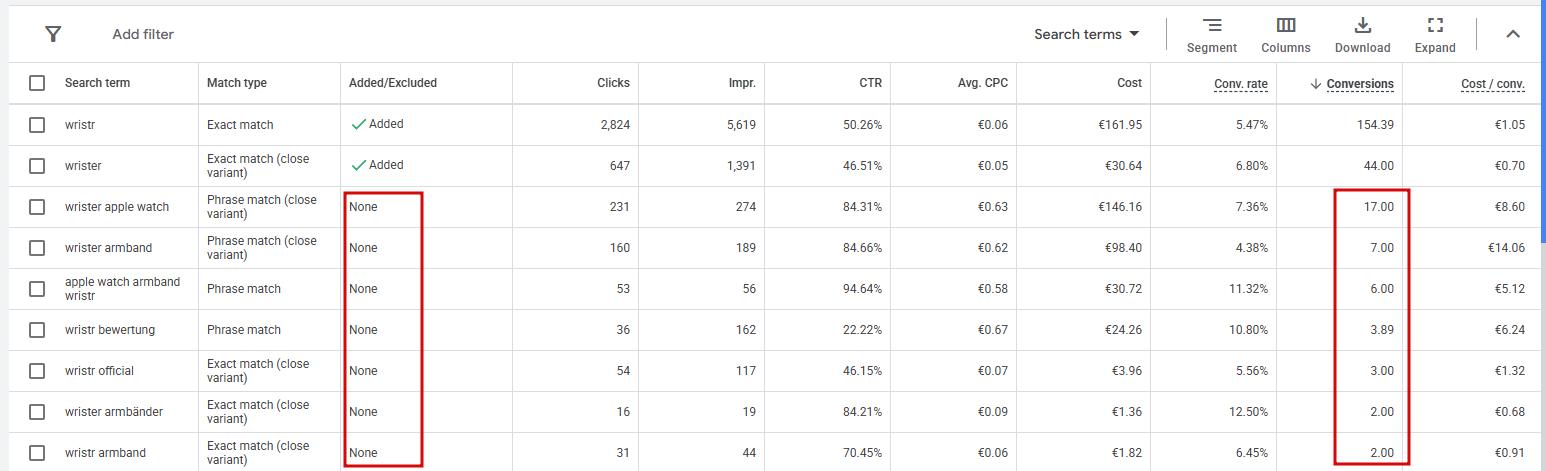Click the Conversions sort arrow
1546x471 pixels.
coord(1315,84)
